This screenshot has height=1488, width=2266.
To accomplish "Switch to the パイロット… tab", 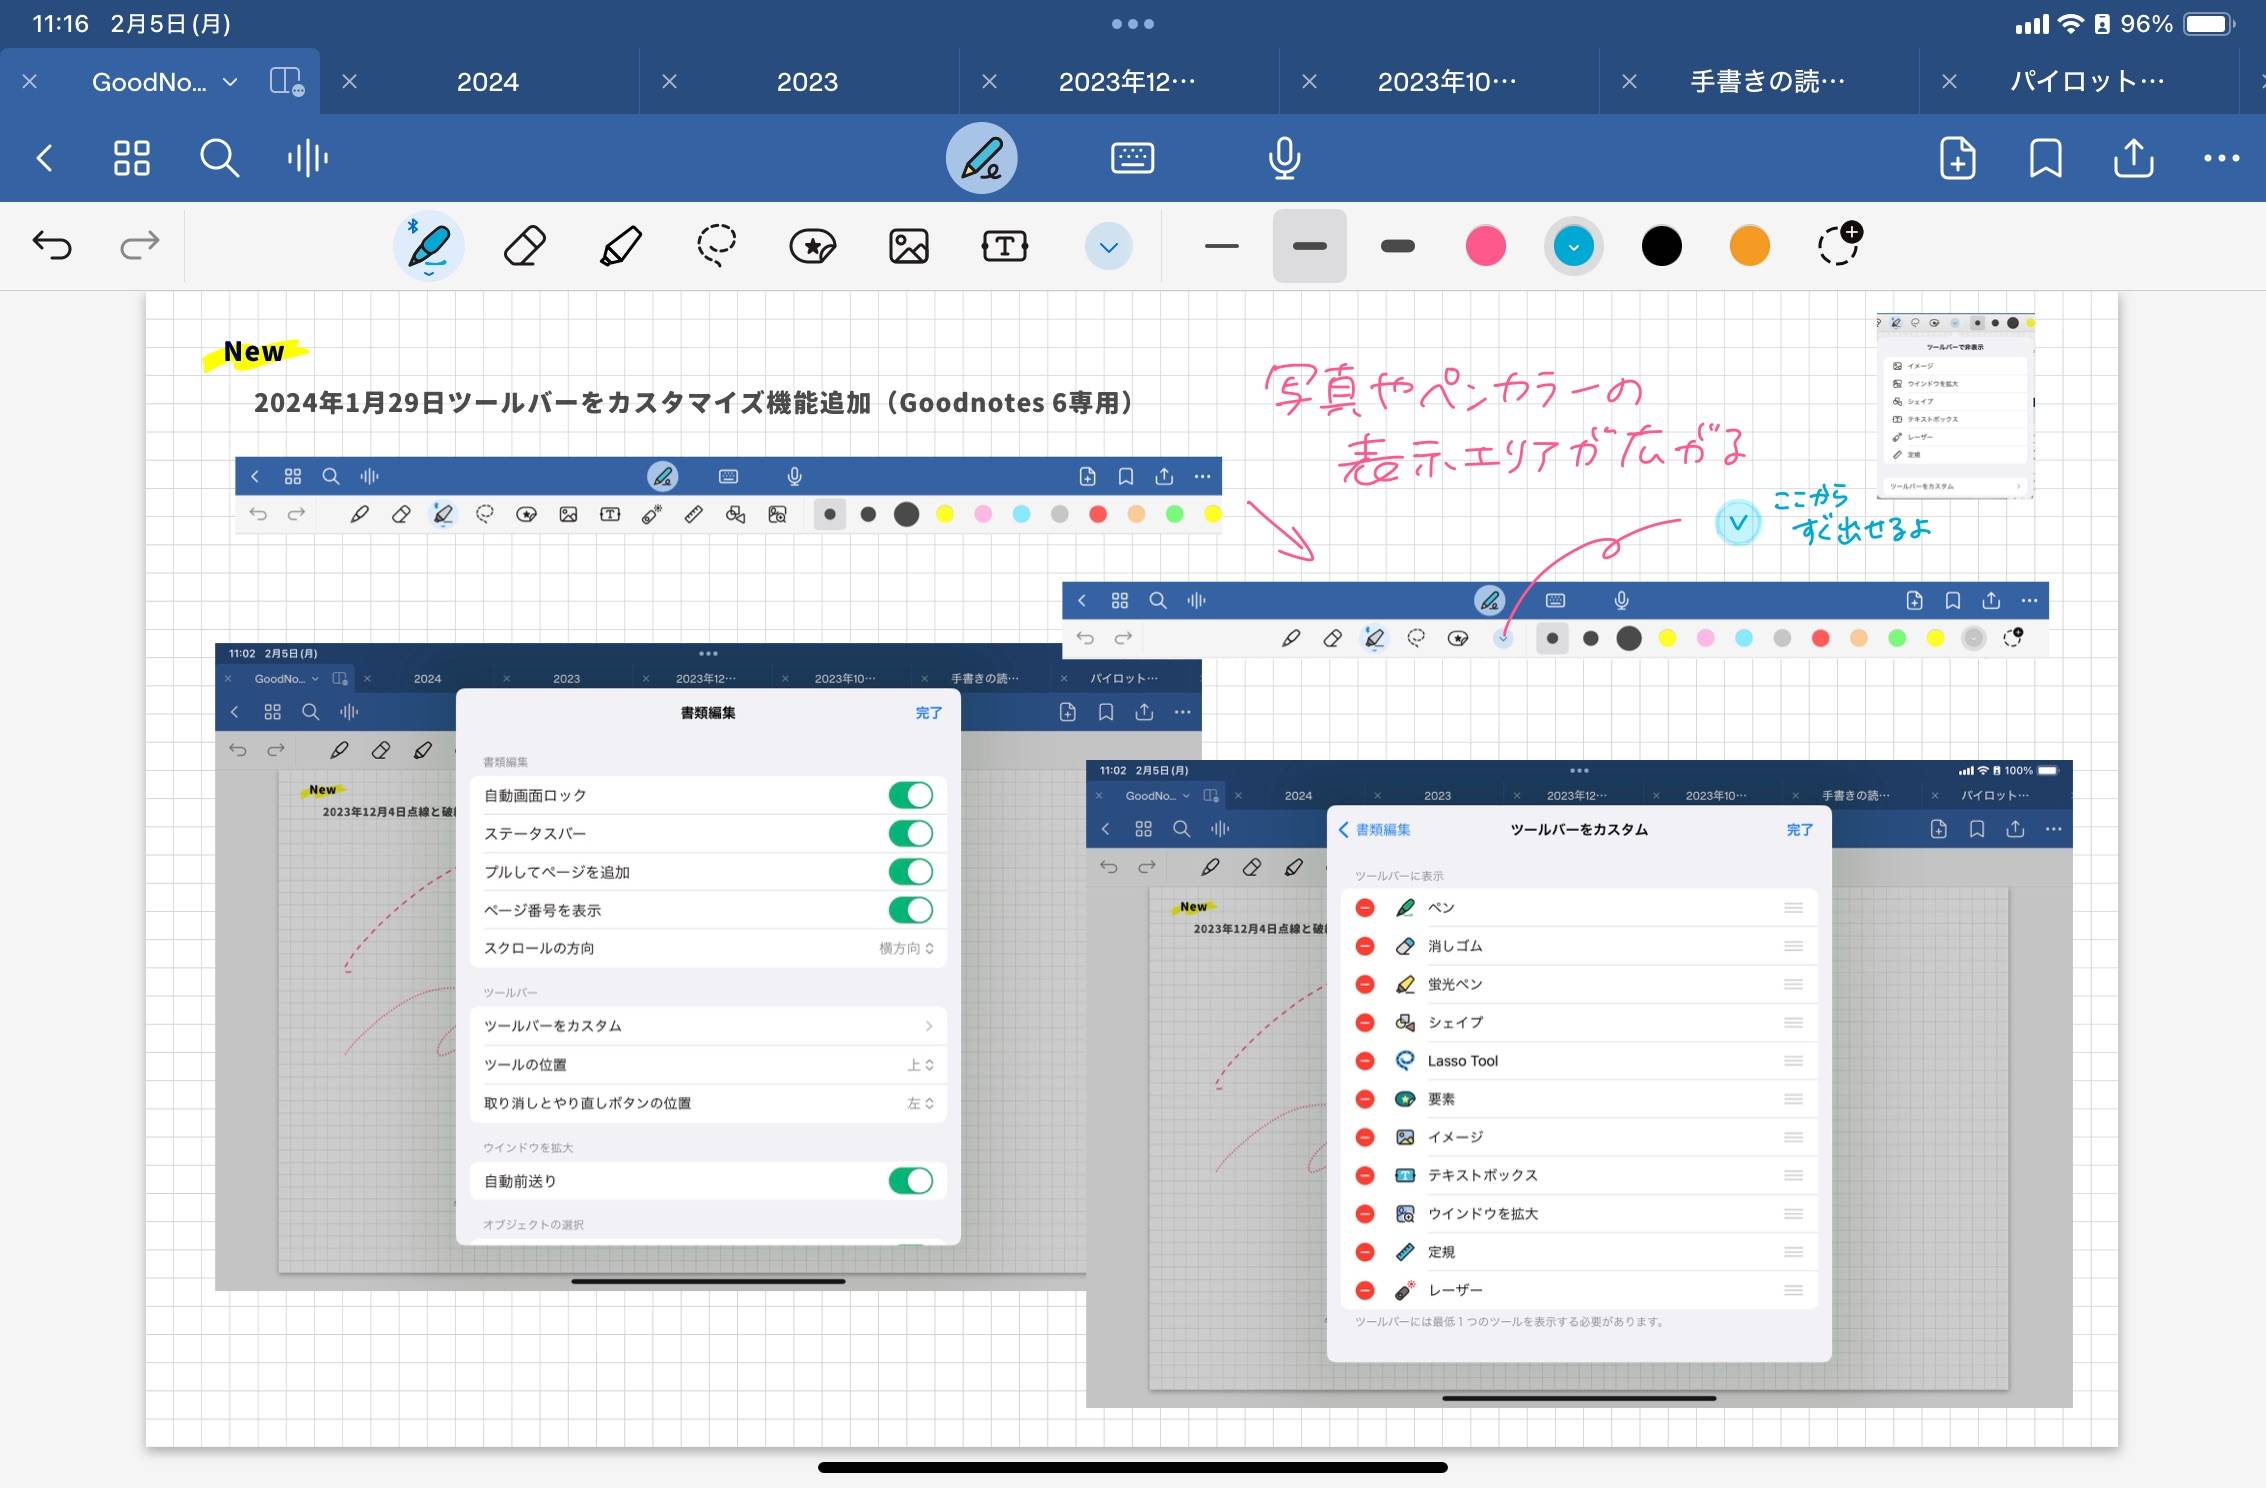I will click(x=2087, y=82).
